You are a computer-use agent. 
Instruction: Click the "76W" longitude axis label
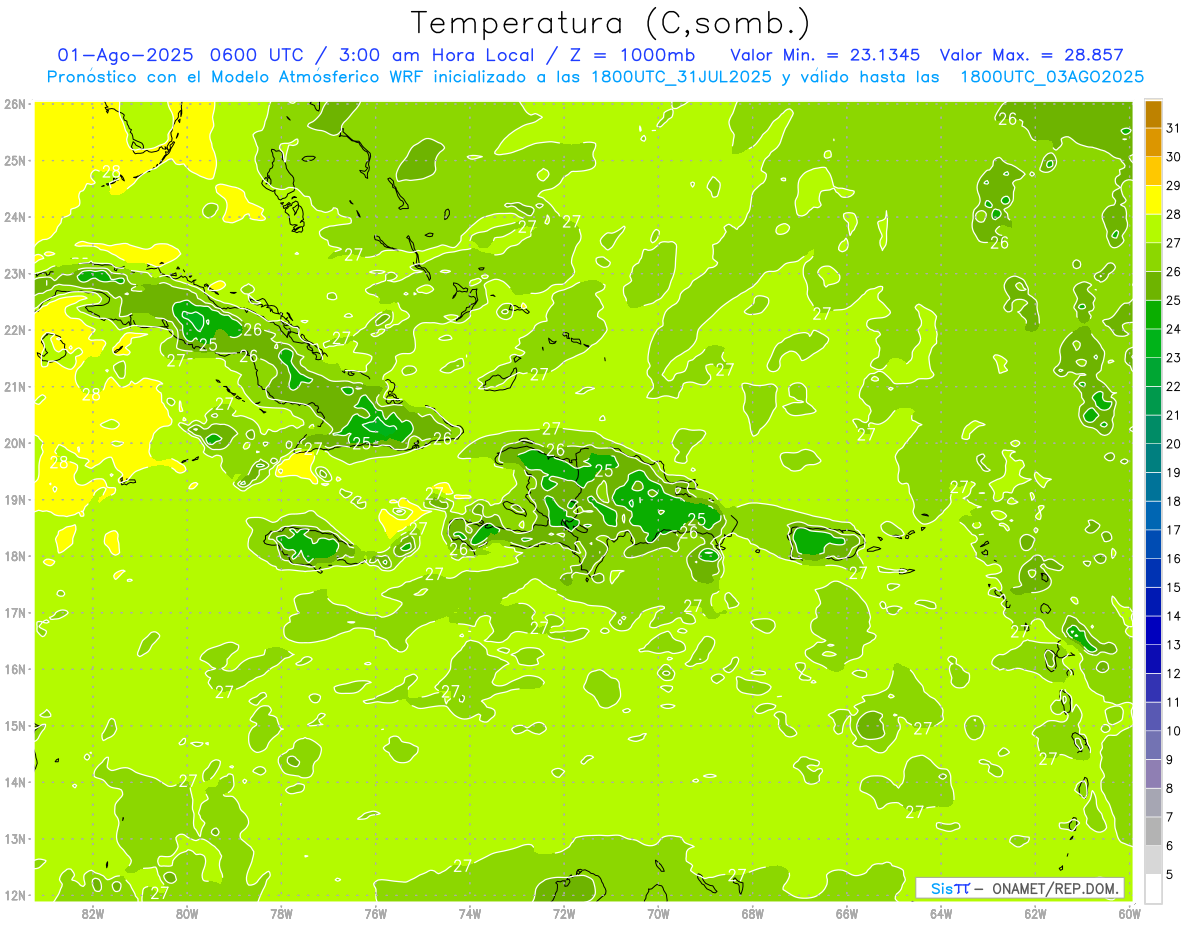376,913
